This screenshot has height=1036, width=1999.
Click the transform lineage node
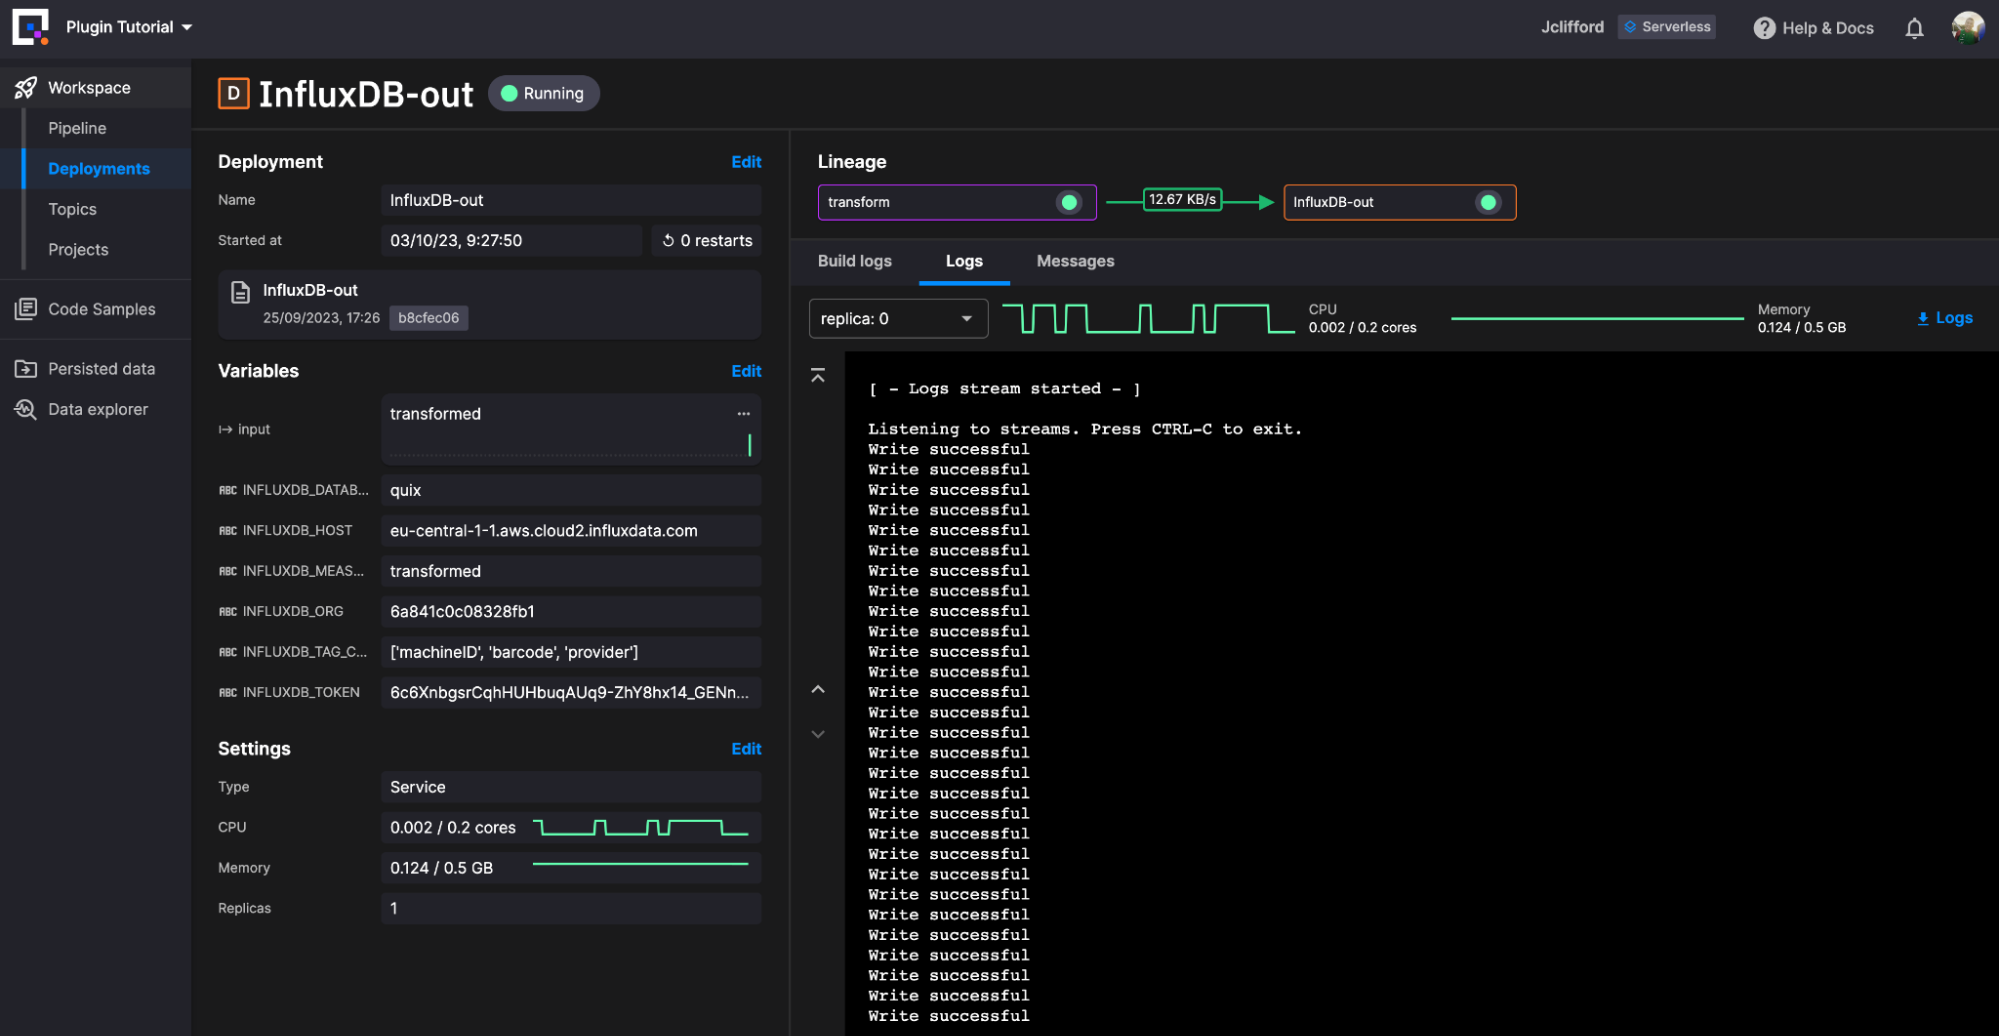pos(957,202)
